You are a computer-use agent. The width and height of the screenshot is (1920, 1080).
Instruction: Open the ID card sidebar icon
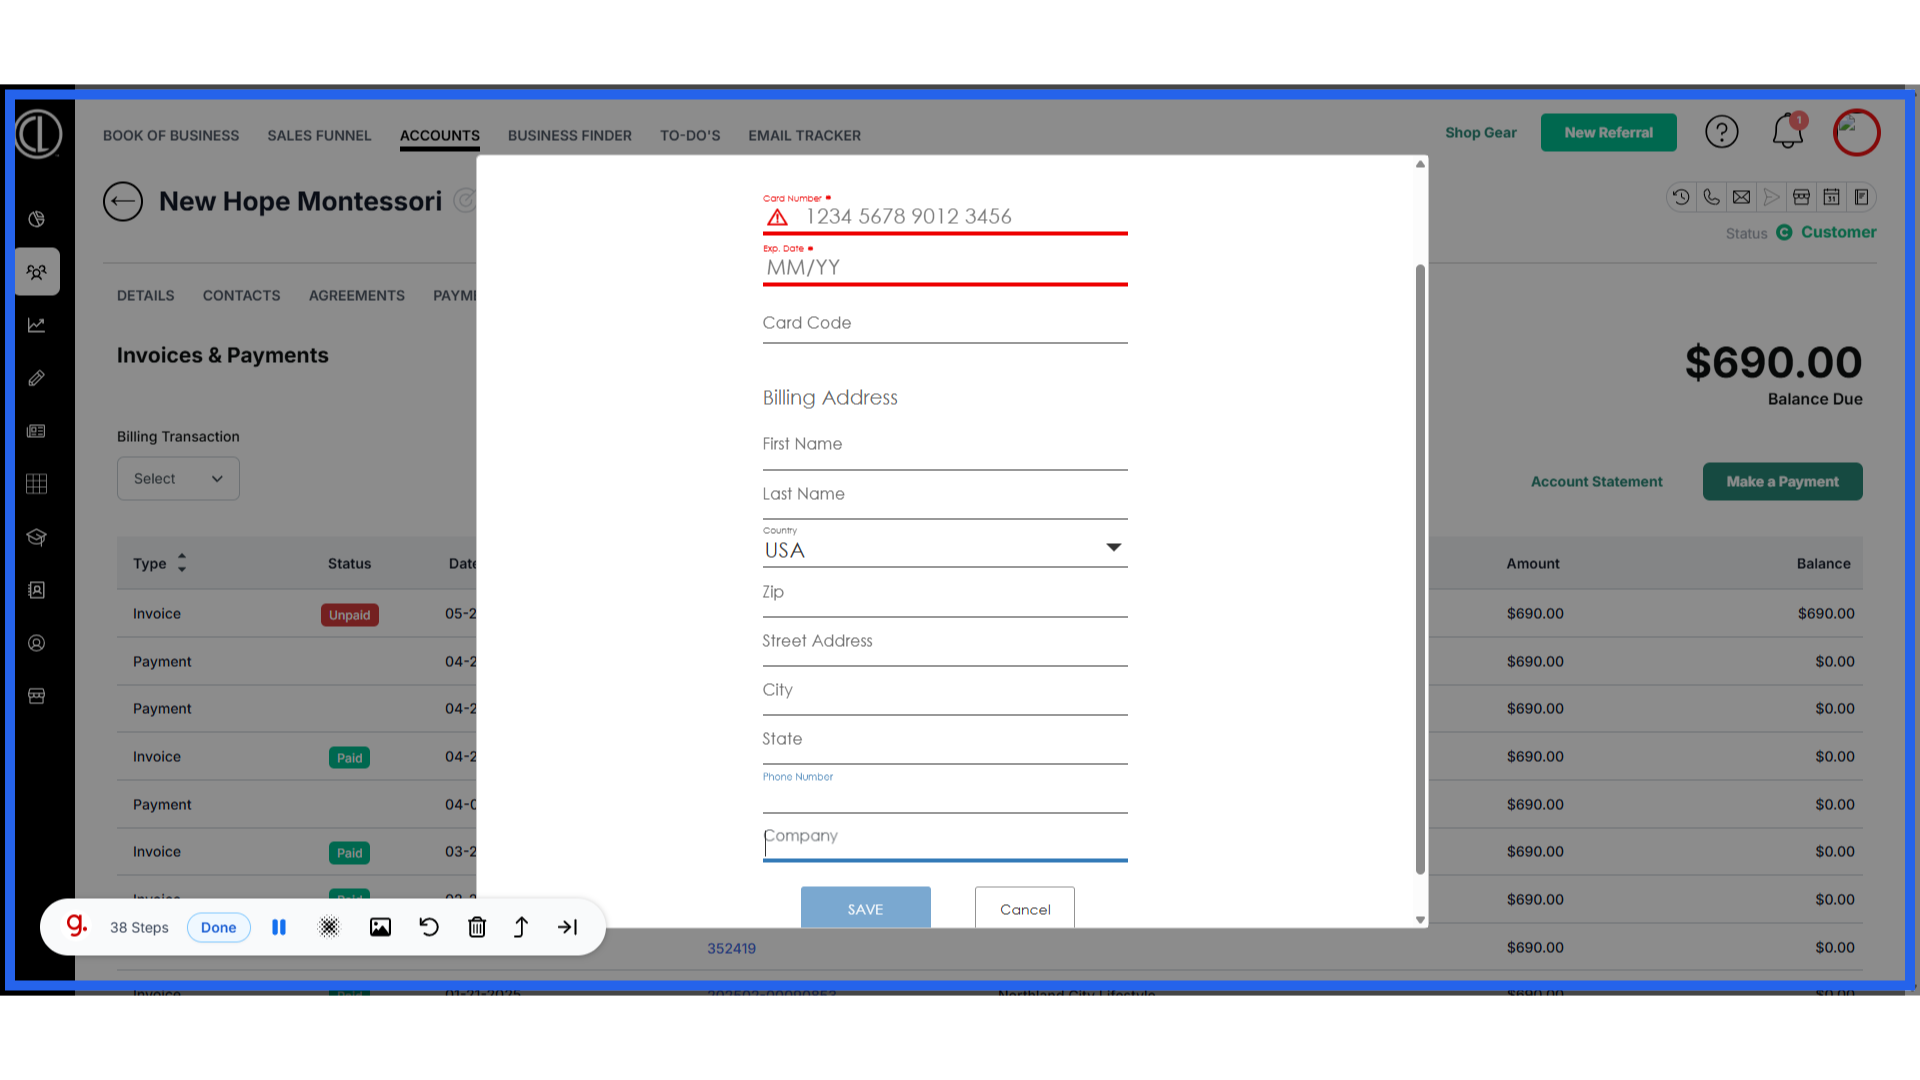click(37, 431)
